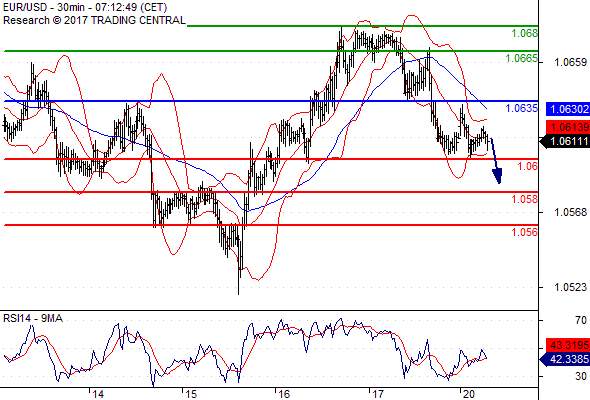Click the green resistance label 1.068

click(525, 33)
